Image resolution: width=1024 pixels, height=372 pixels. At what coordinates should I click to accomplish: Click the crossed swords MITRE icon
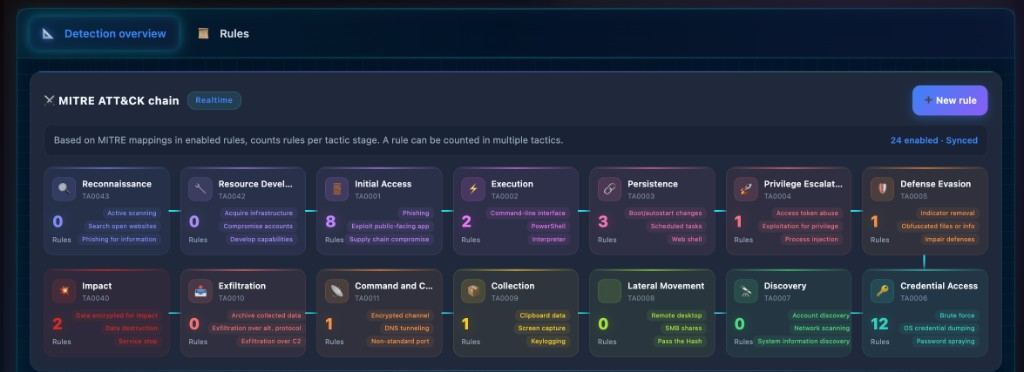coord(49,101)
